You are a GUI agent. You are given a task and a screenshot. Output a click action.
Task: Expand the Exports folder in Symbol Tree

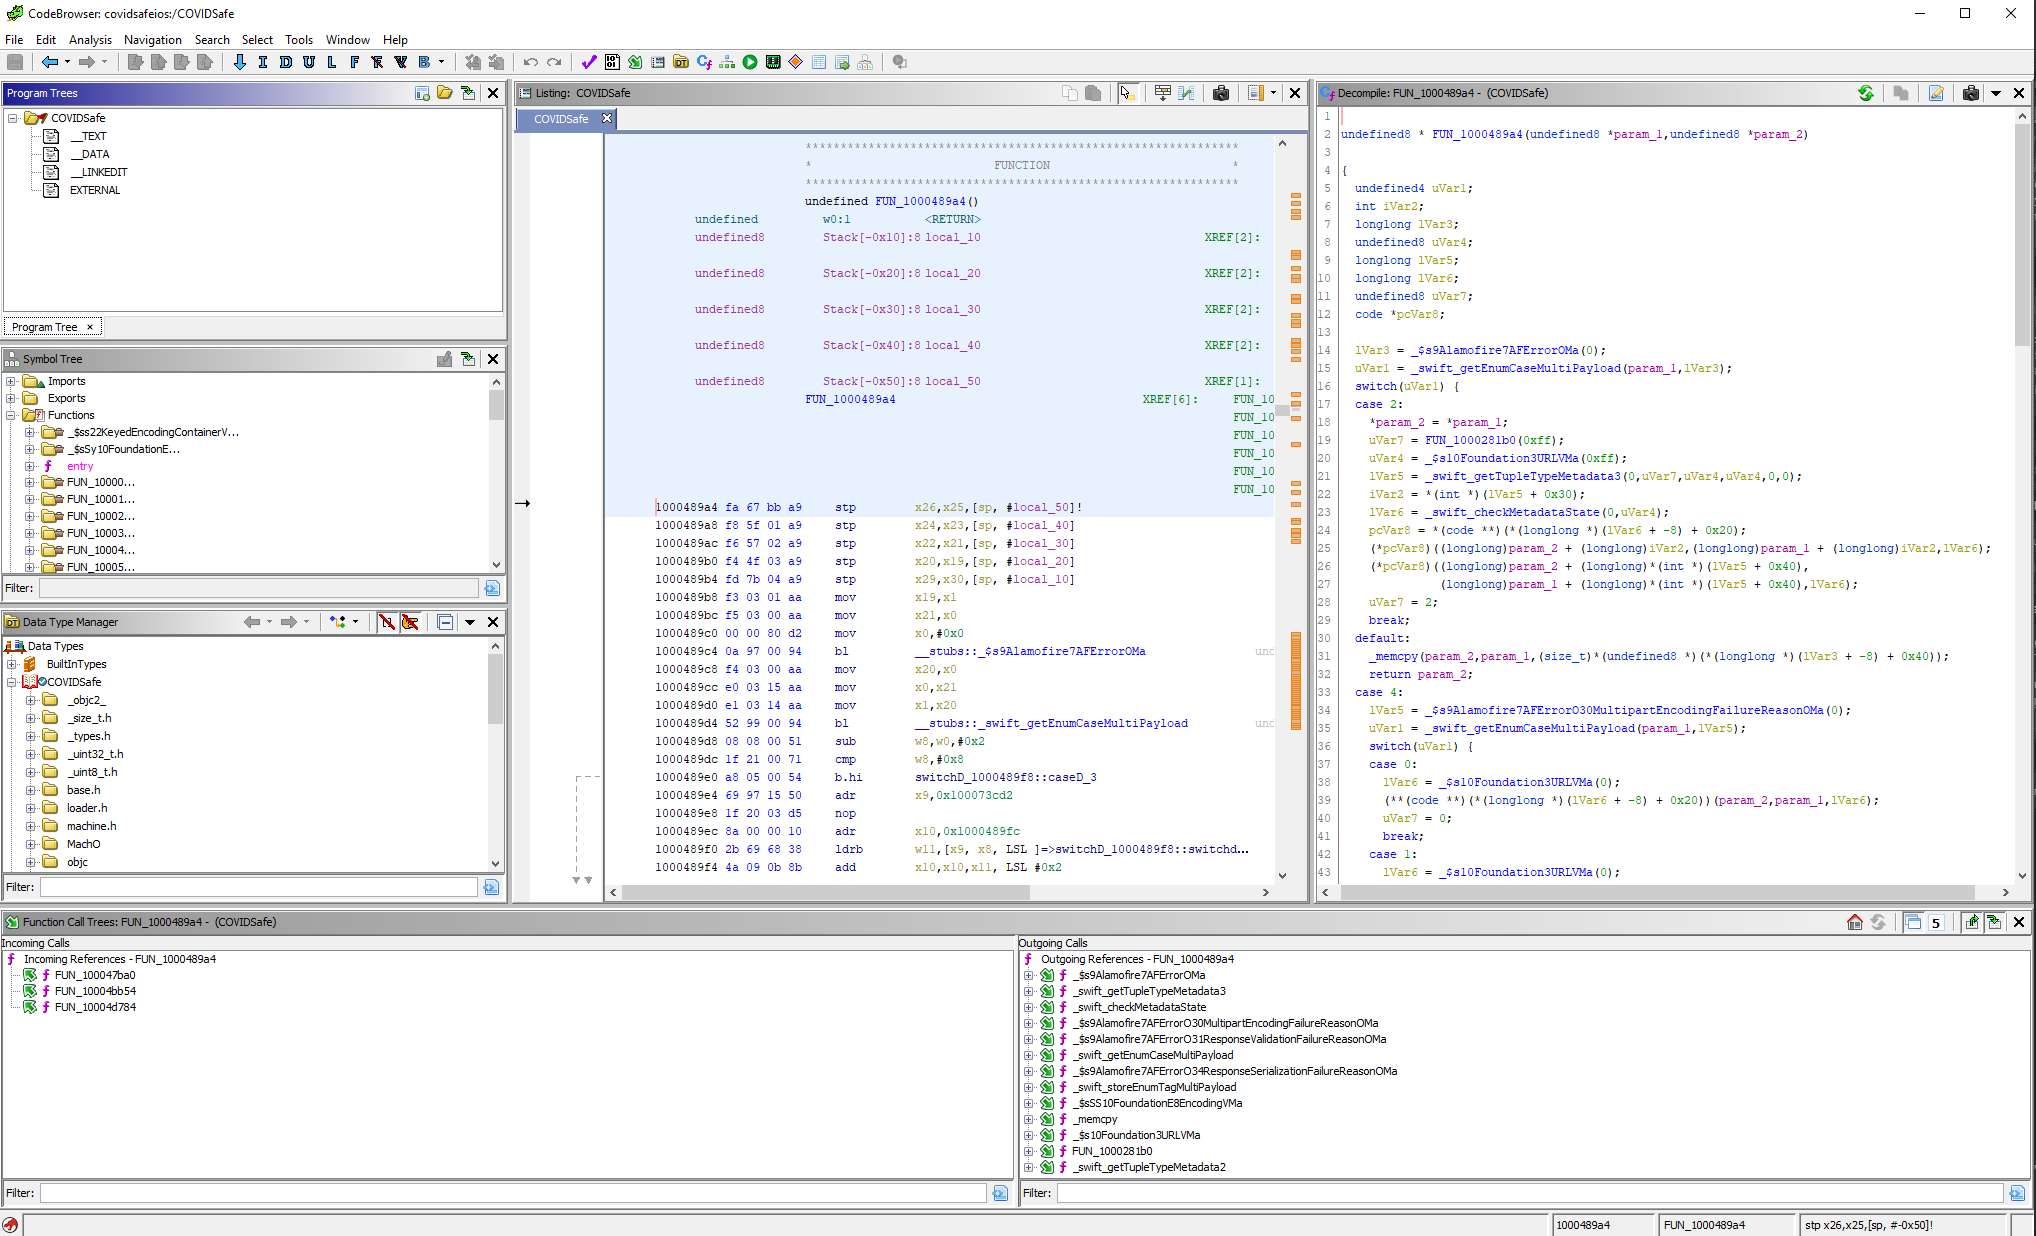click(x=11, y=398)
